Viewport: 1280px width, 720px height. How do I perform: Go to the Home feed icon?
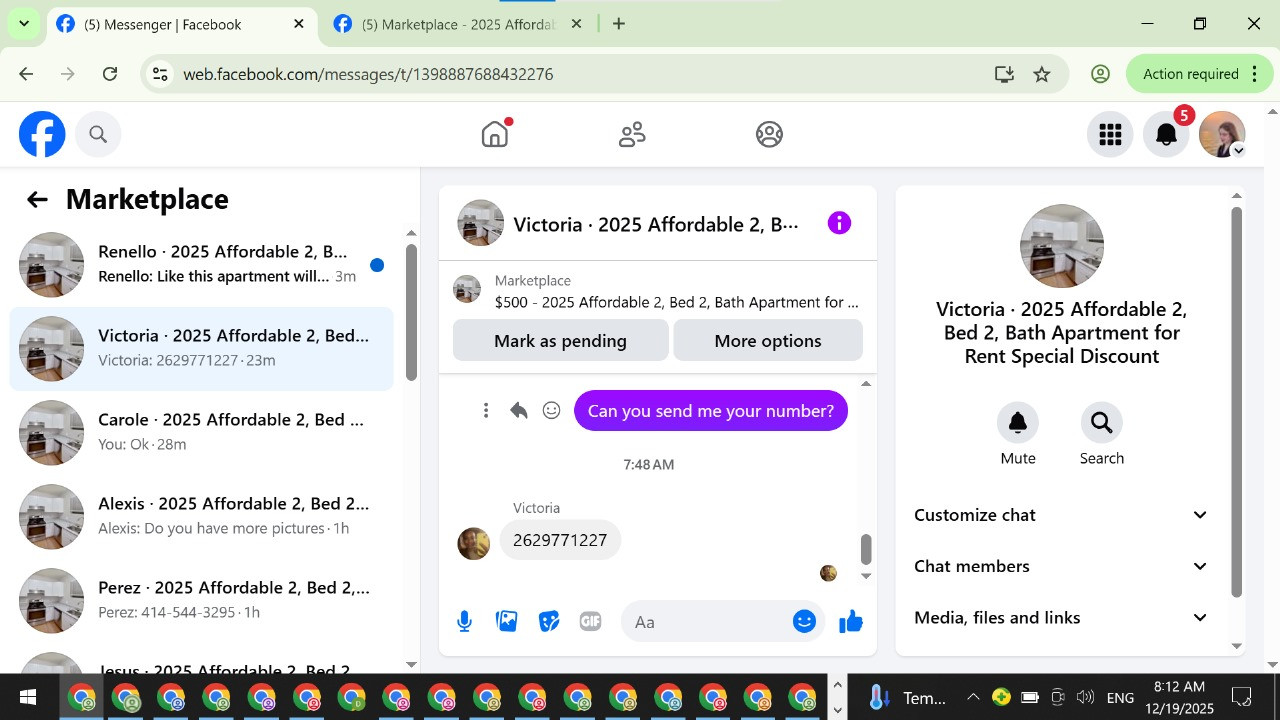click(x=495, y=134)
